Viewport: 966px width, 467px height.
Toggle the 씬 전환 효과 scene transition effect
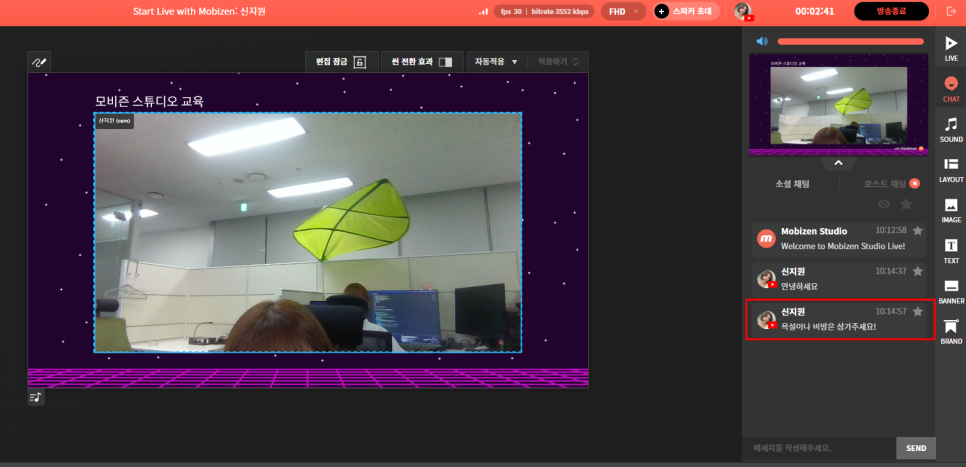(x=421, y=62)
